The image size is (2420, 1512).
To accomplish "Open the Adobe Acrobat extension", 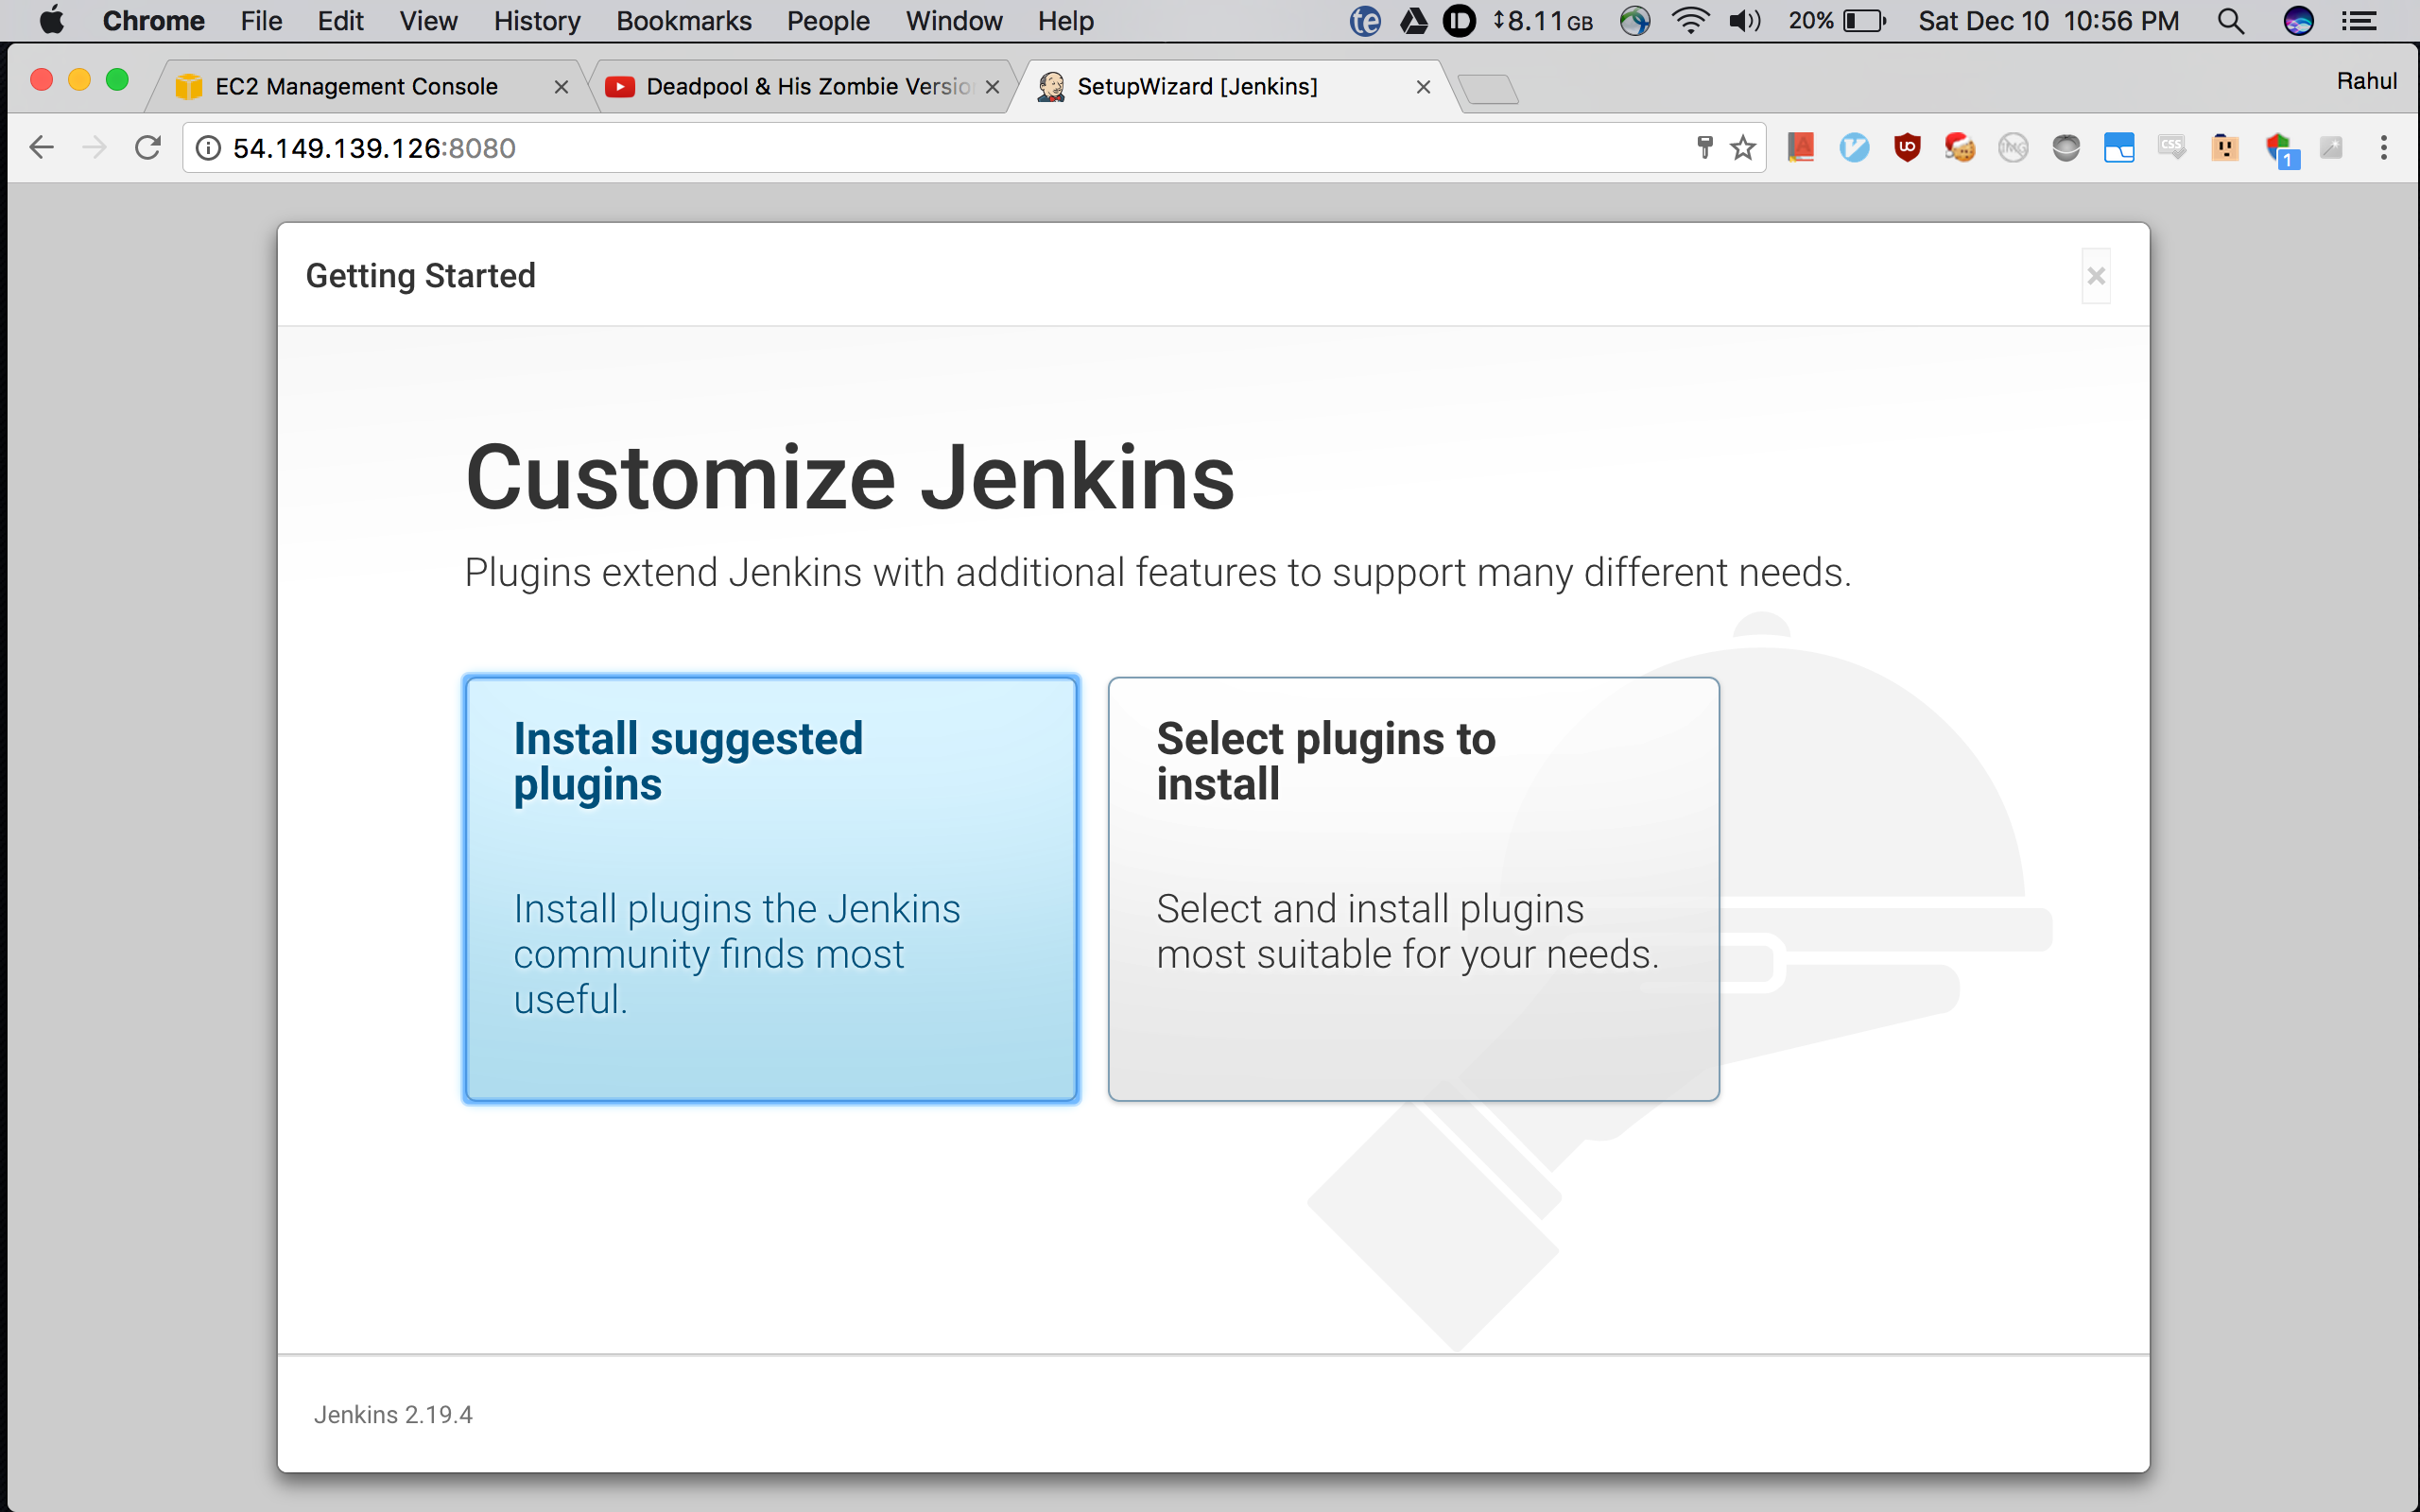I will click(1801, 147).
